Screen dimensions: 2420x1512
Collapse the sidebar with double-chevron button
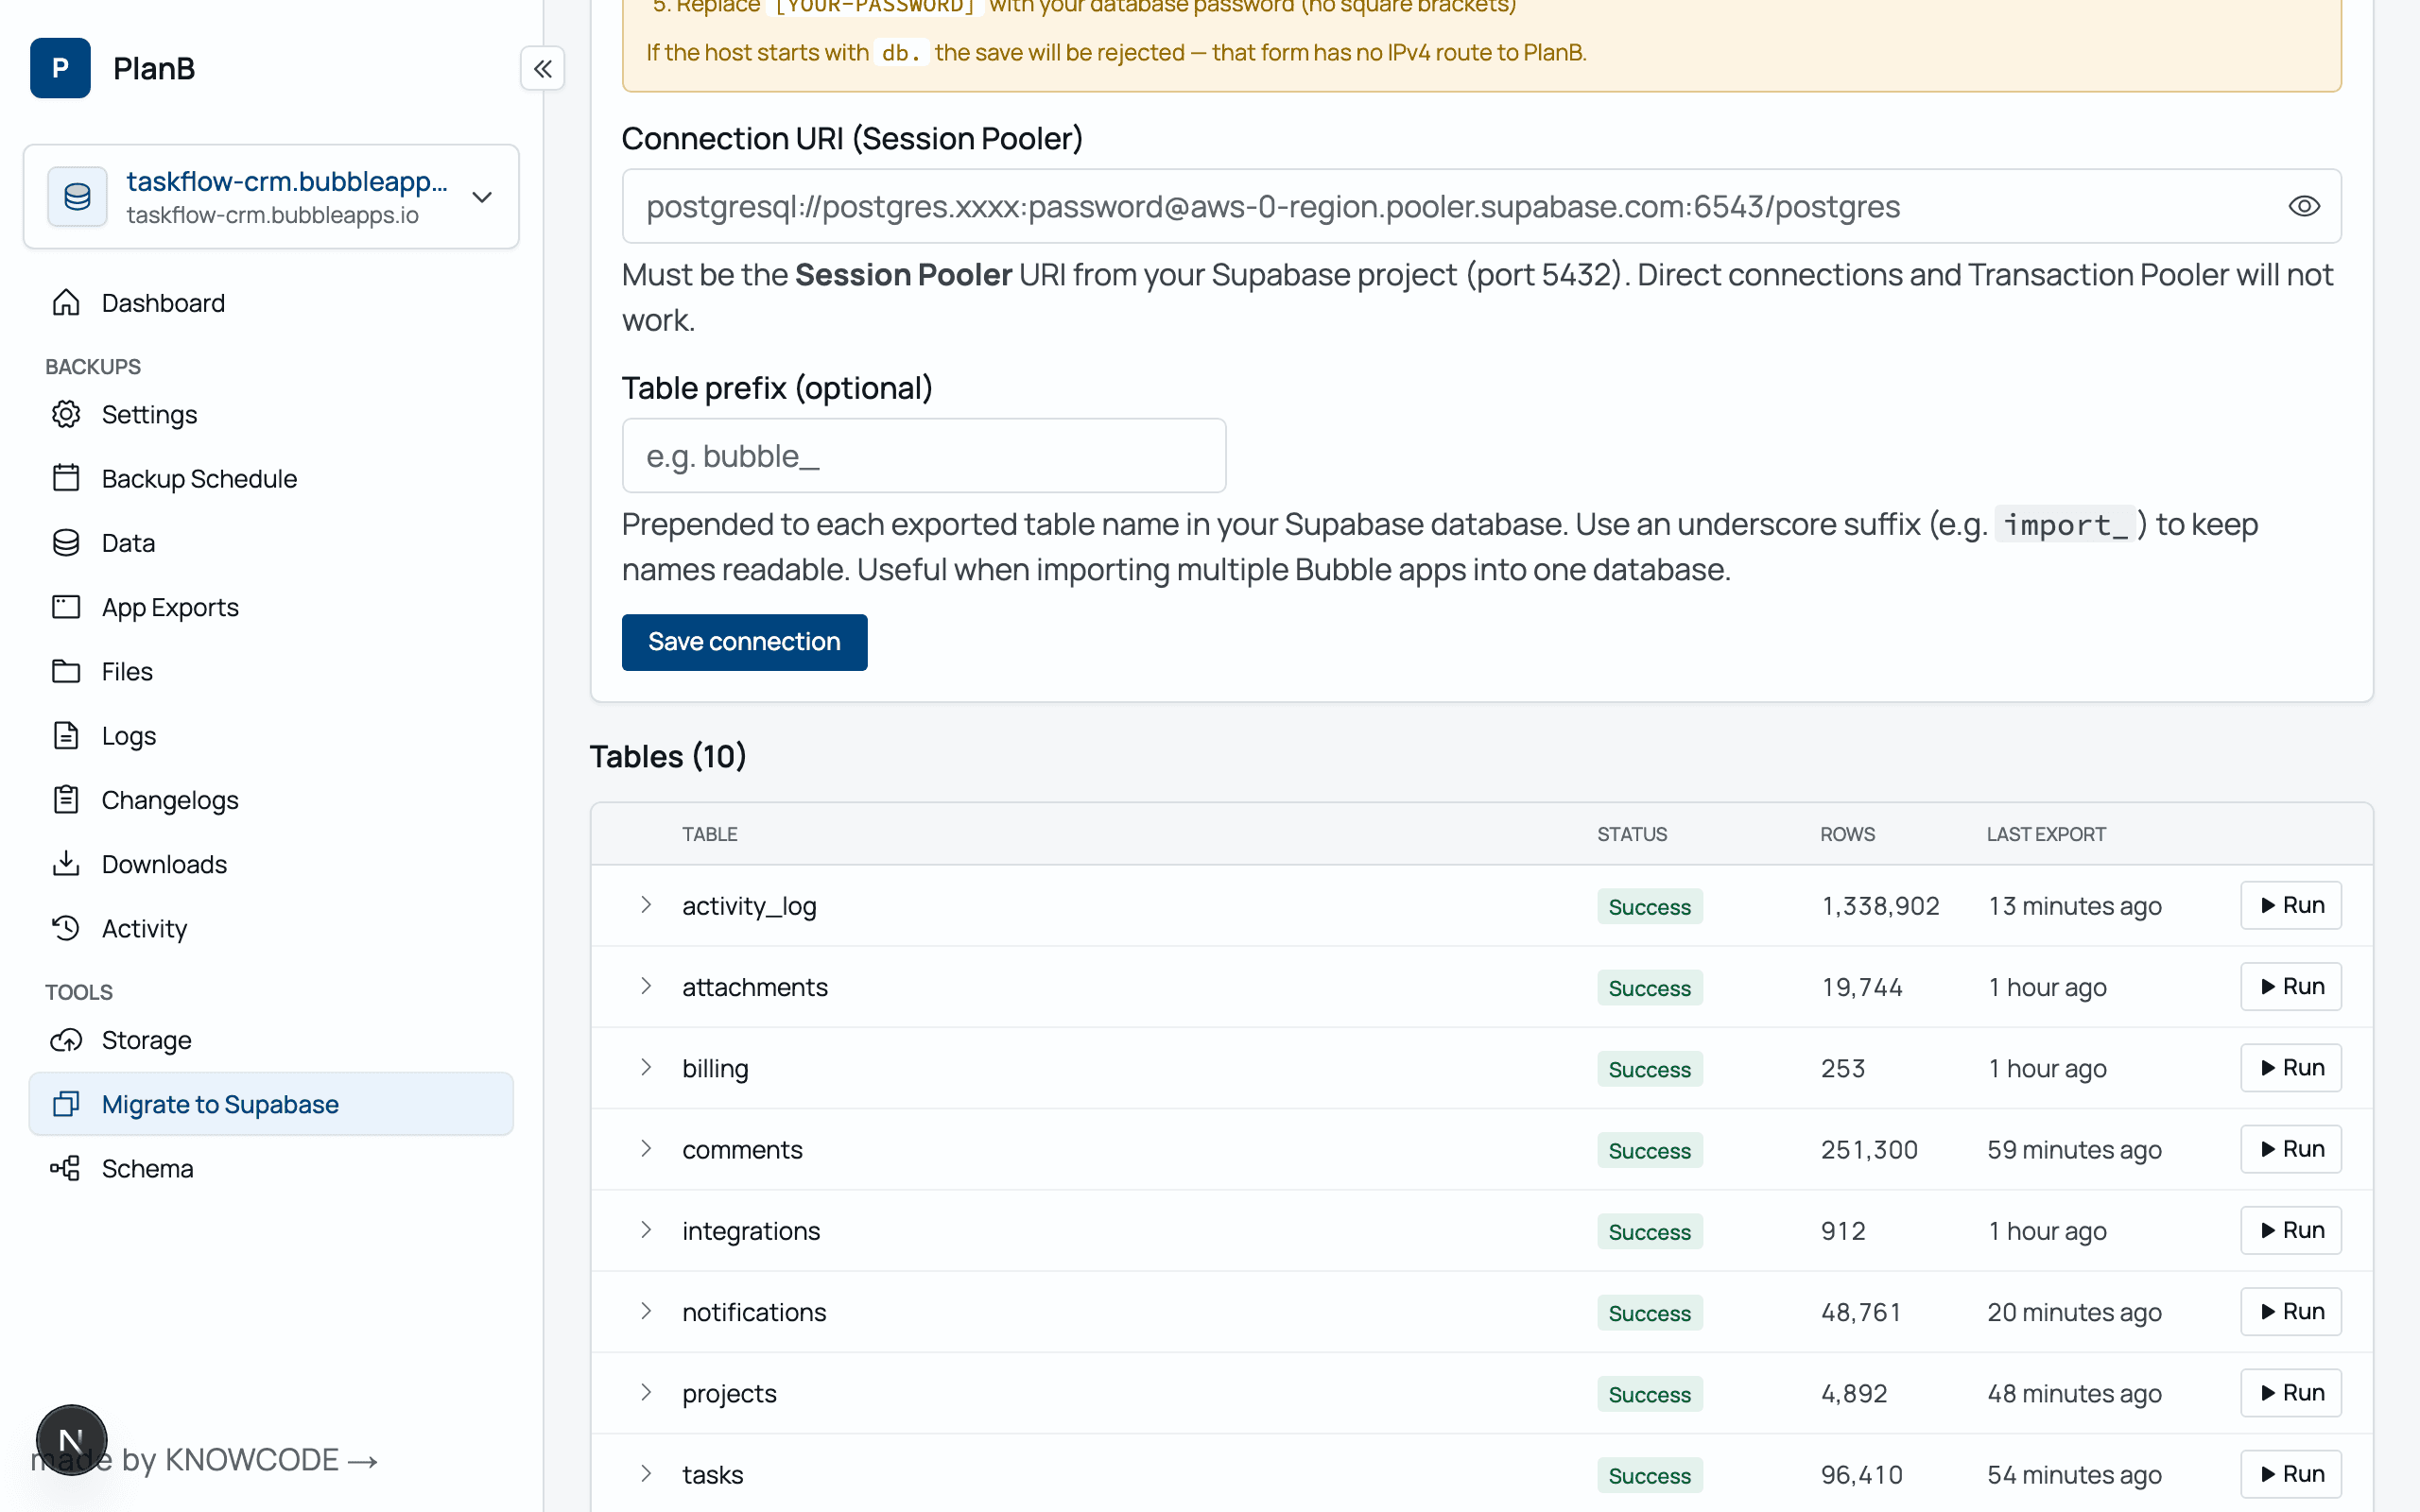[542, 69]
